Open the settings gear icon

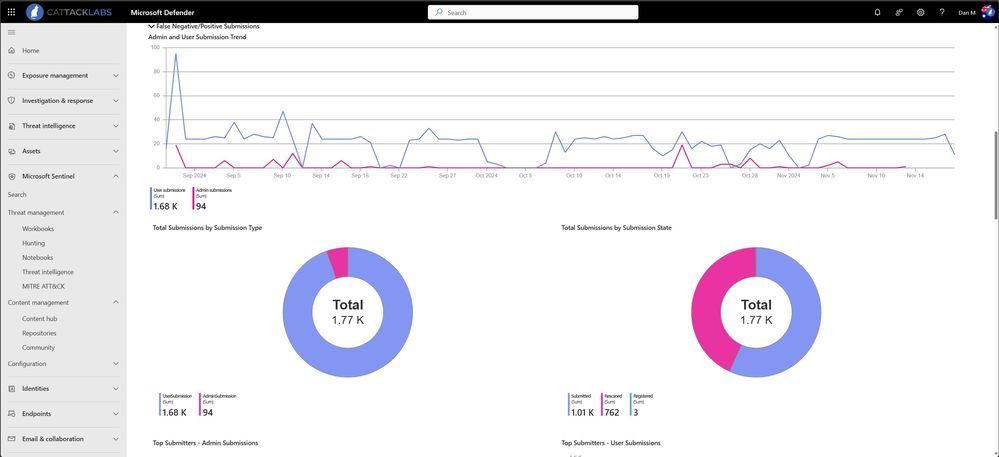920,12
